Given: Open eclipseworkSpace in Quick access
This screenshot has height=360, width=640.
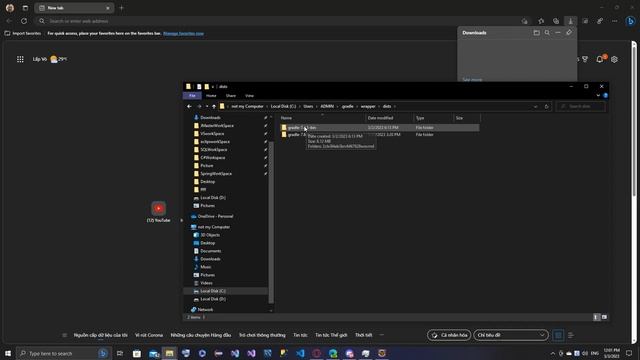Looking at the screenshot, I should [x=215, y=142].
